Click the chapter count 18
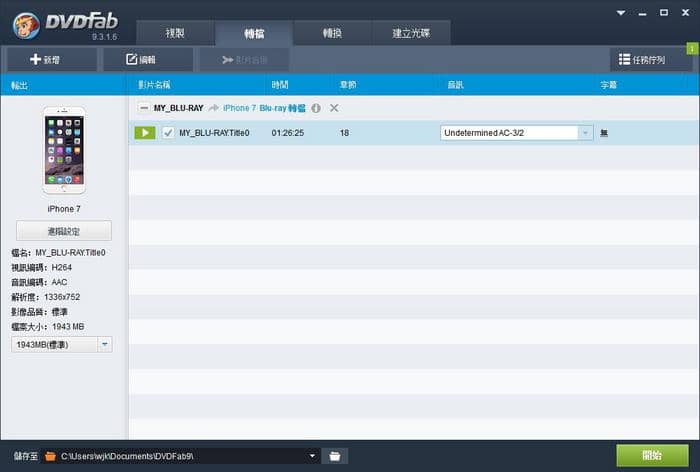The width and height of the screenshot is (700, 472). click(x=344, y=133)
